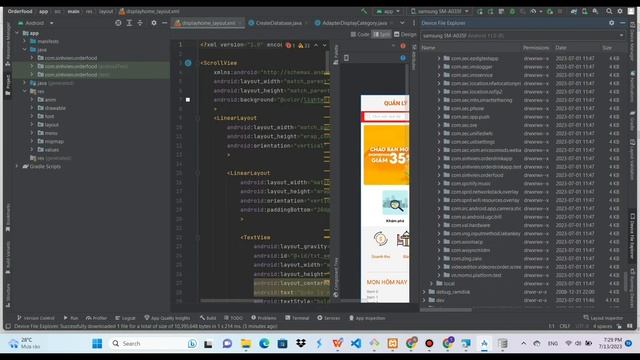Screen dimensions: 640x360
Task: Click the red error indicator in editor
Action: (291, 45)
